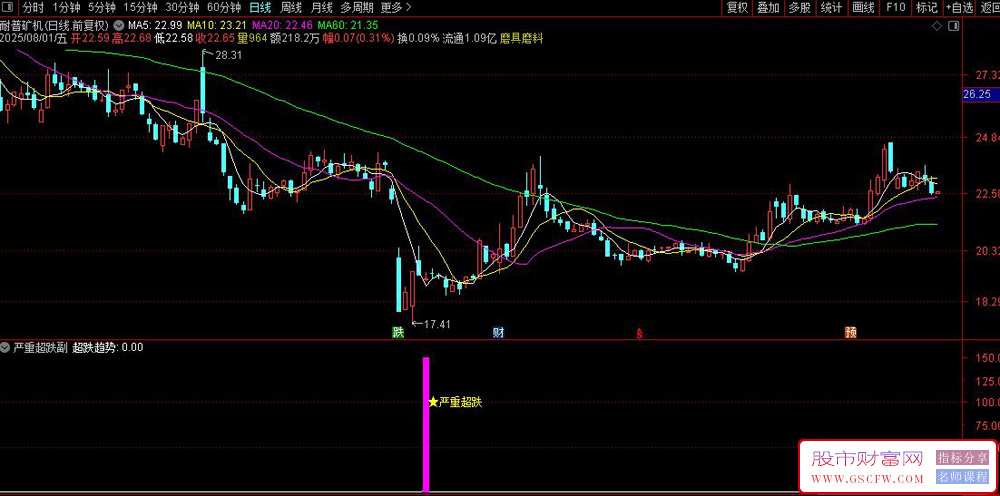Click the date 2025/08/01/五
Image resolution: width=1000 pixels, height=496 pixels.
tap(34, 38)
